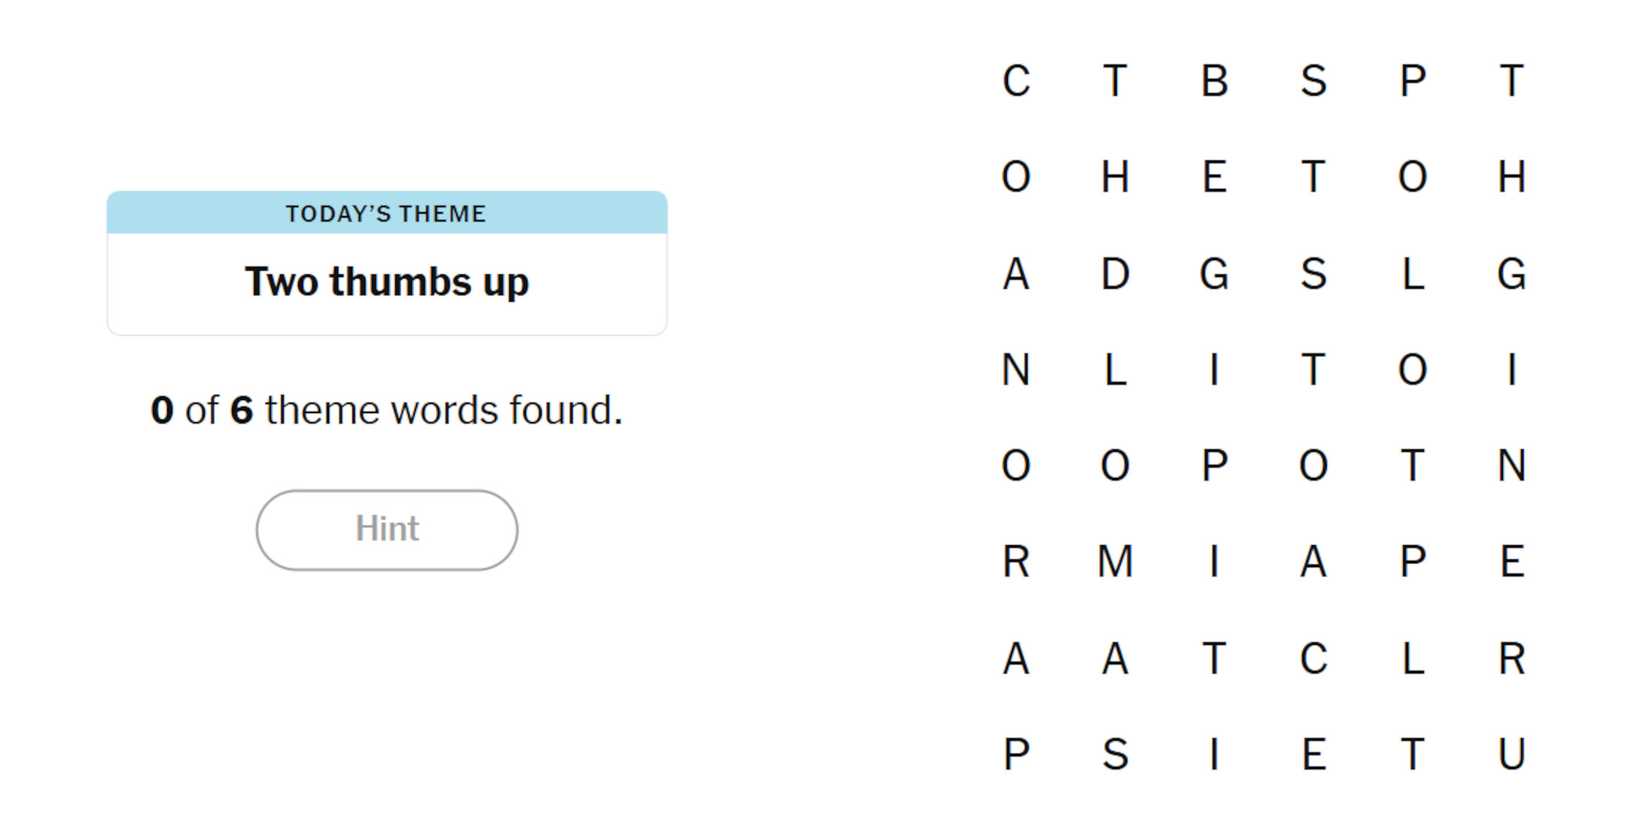Select the C next to T and B
The image size is (1650, 825).
pos(1016,81)
